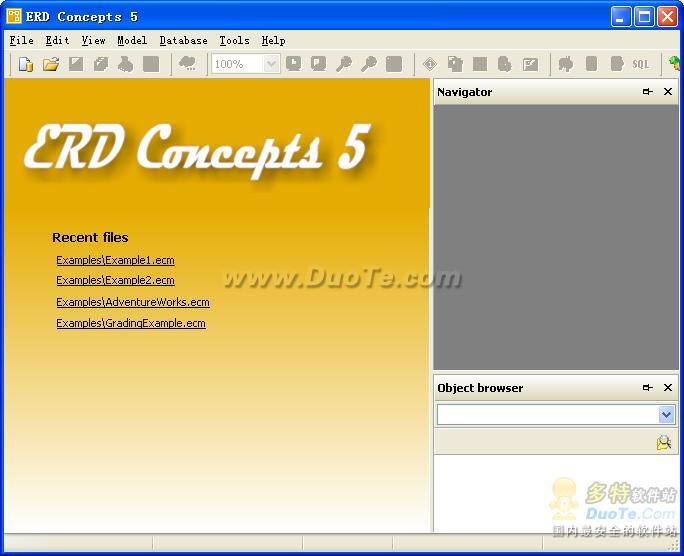Open recent file Examples\AdventureWorks.ecm
684x556 pixels.
pyautogui.click(x=132, y=302)
